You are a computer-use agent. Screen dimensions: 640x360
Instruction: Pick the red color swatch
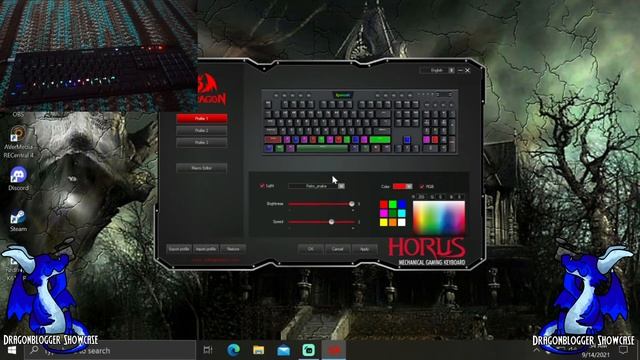pos(384,204)
